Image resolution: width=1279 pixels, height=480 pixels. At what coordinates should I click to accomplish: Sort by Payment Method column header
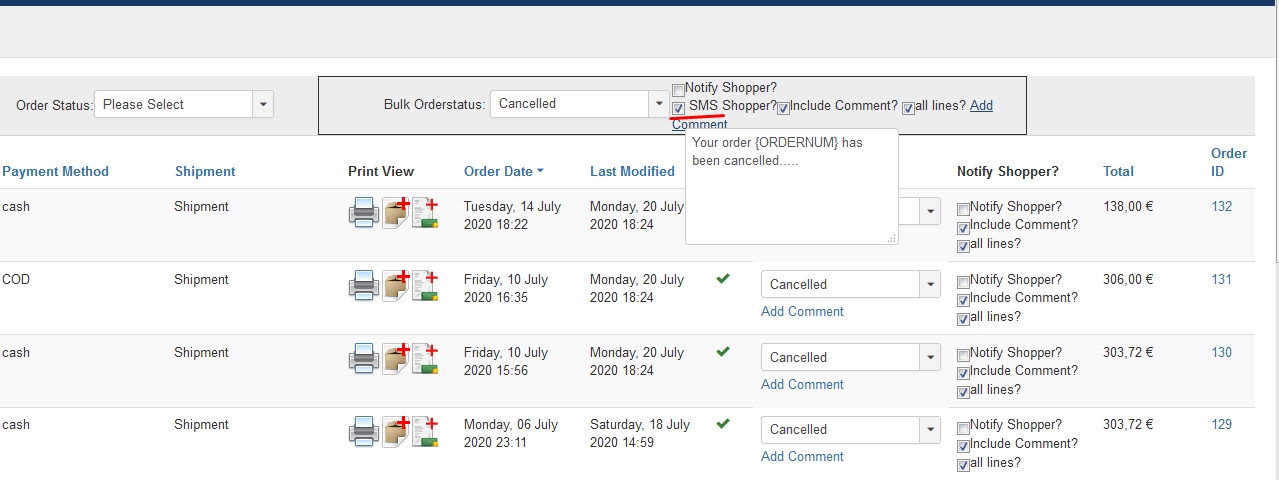[55, 171]
